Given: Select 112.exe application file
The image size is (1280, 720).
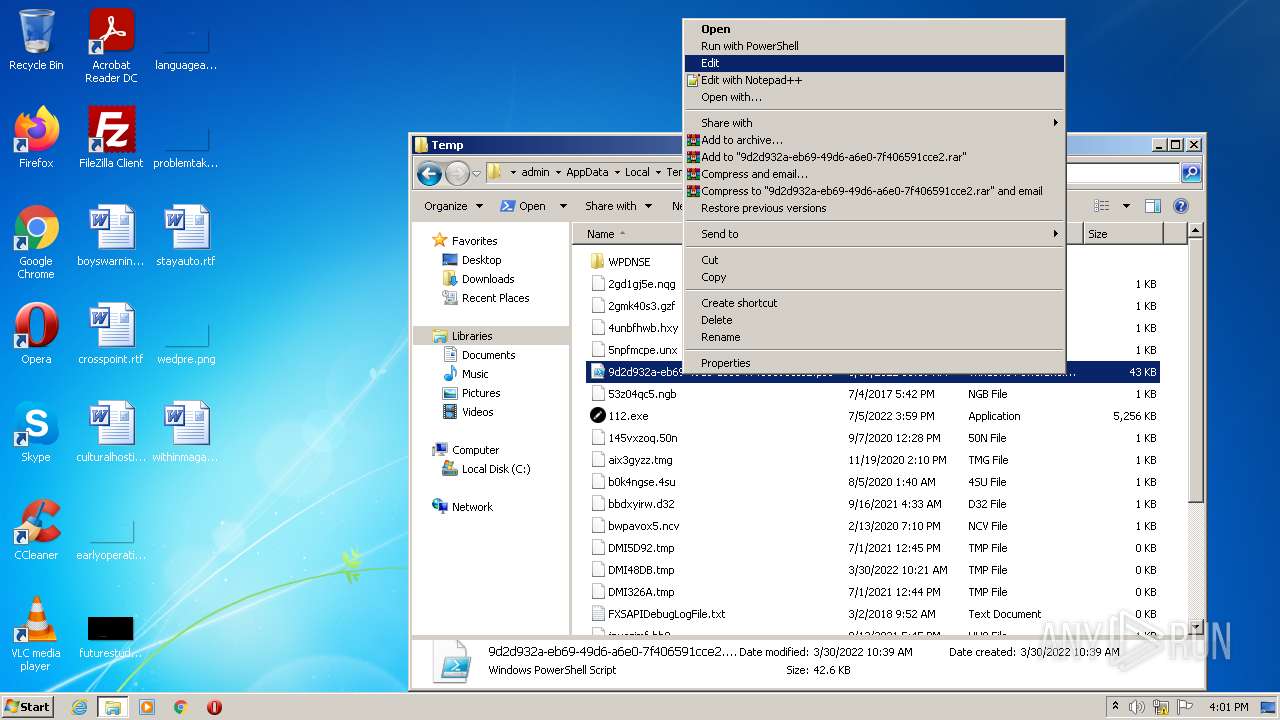Looking at the screenshot, I should 628,416.
